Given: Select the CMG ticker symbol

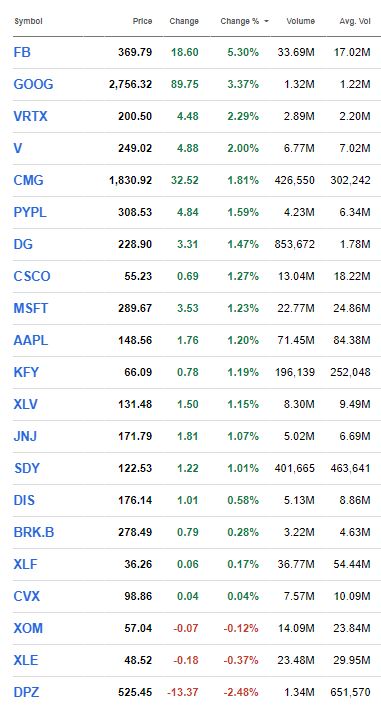Looking at the screenshot, I should point(29,180).
